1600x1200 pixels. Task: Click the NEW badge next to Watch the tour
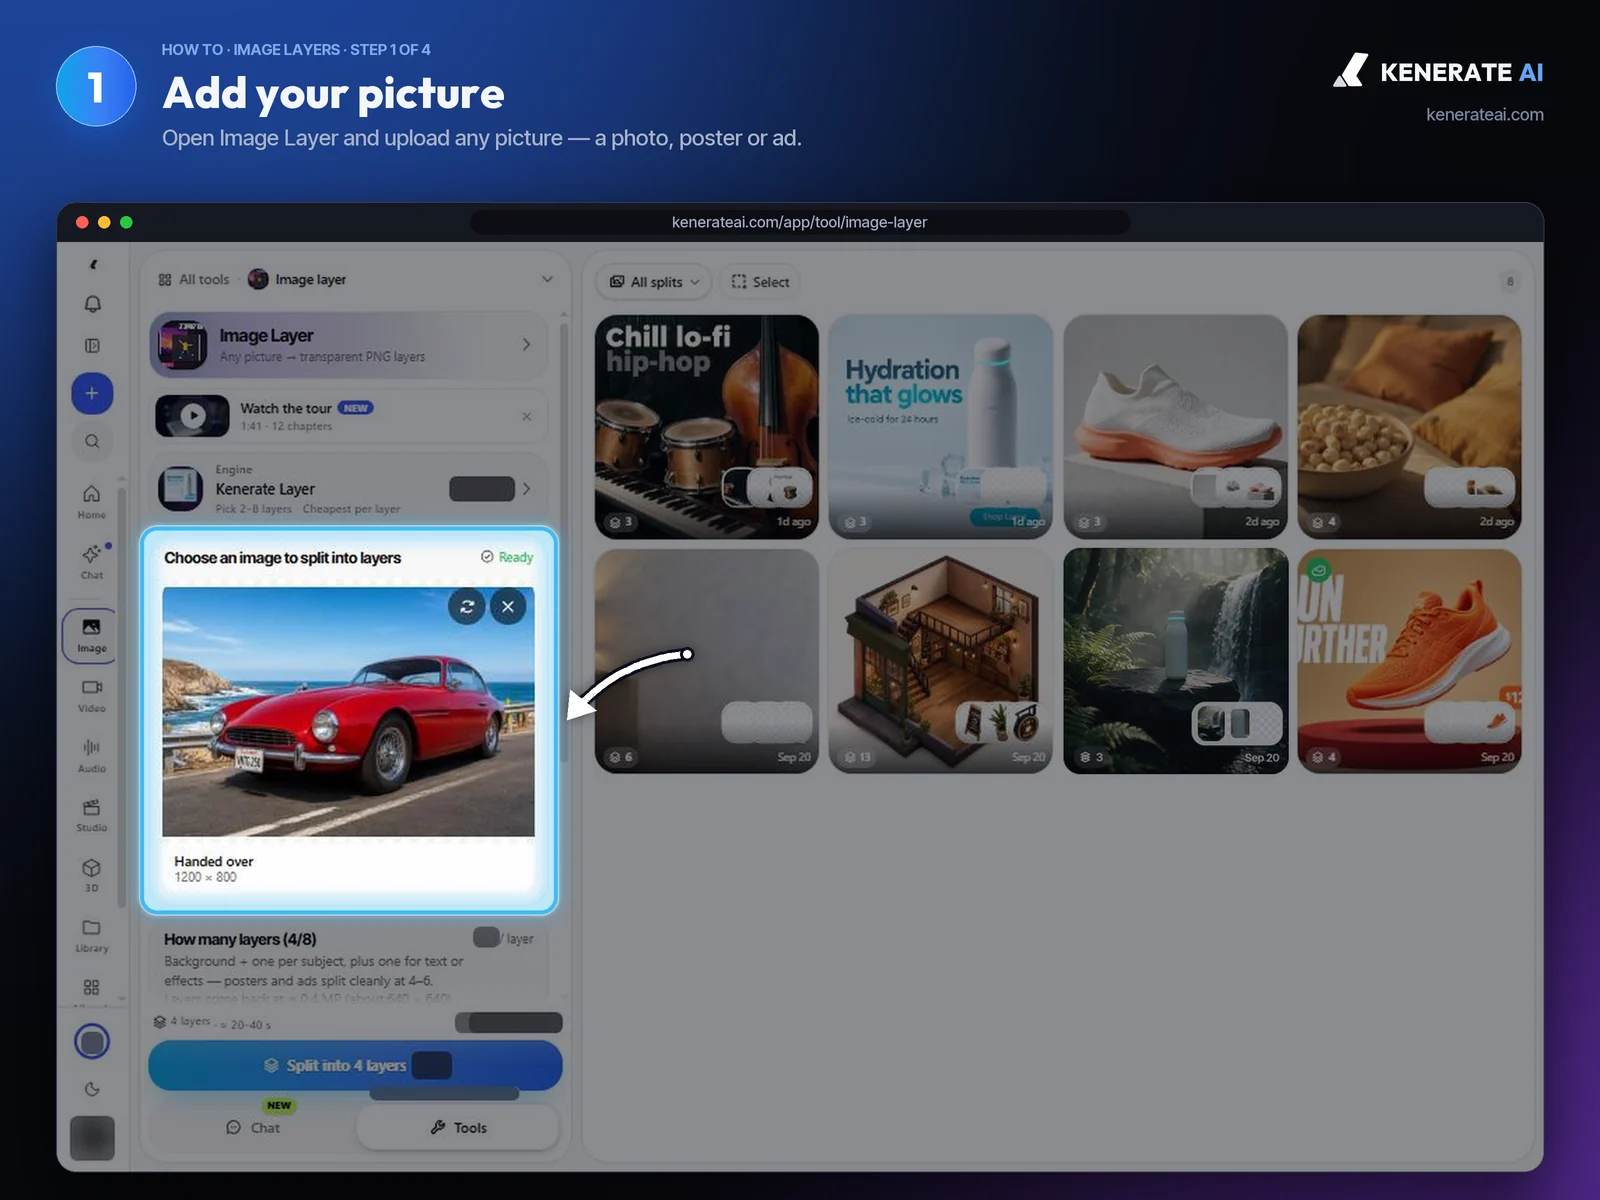pyautogui.click(x=355, y=408)
